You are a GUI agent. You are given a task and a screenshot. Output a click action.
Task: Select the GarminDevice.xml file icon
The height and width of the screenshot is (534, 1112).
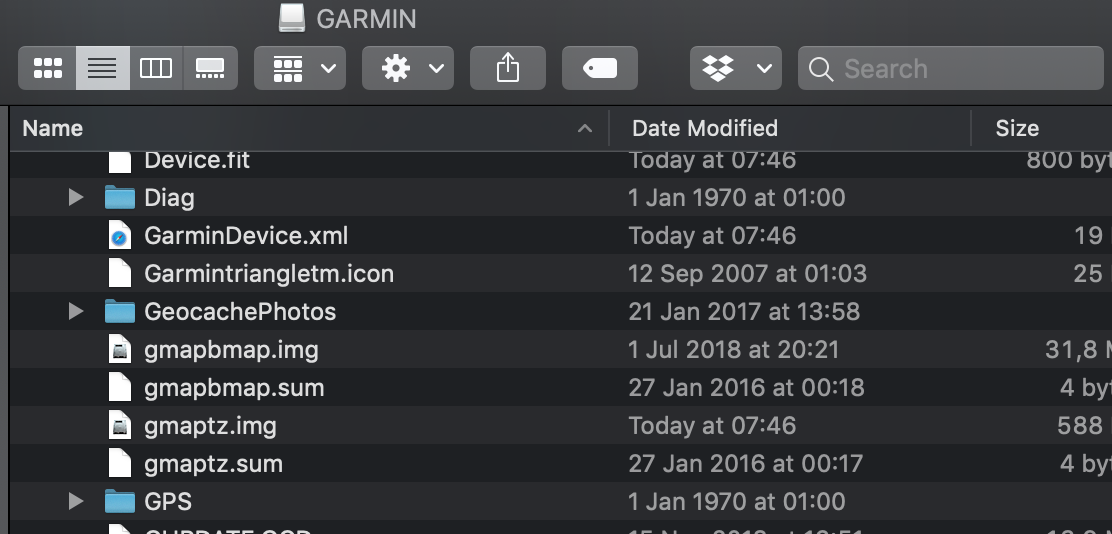[x=120, y=235]
